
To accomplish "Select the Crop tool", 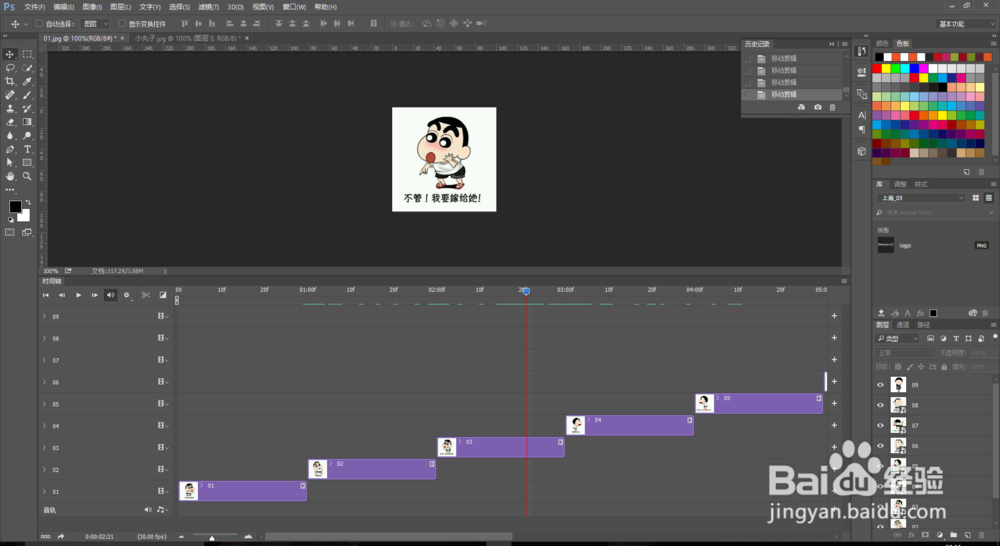I will 10,81.
